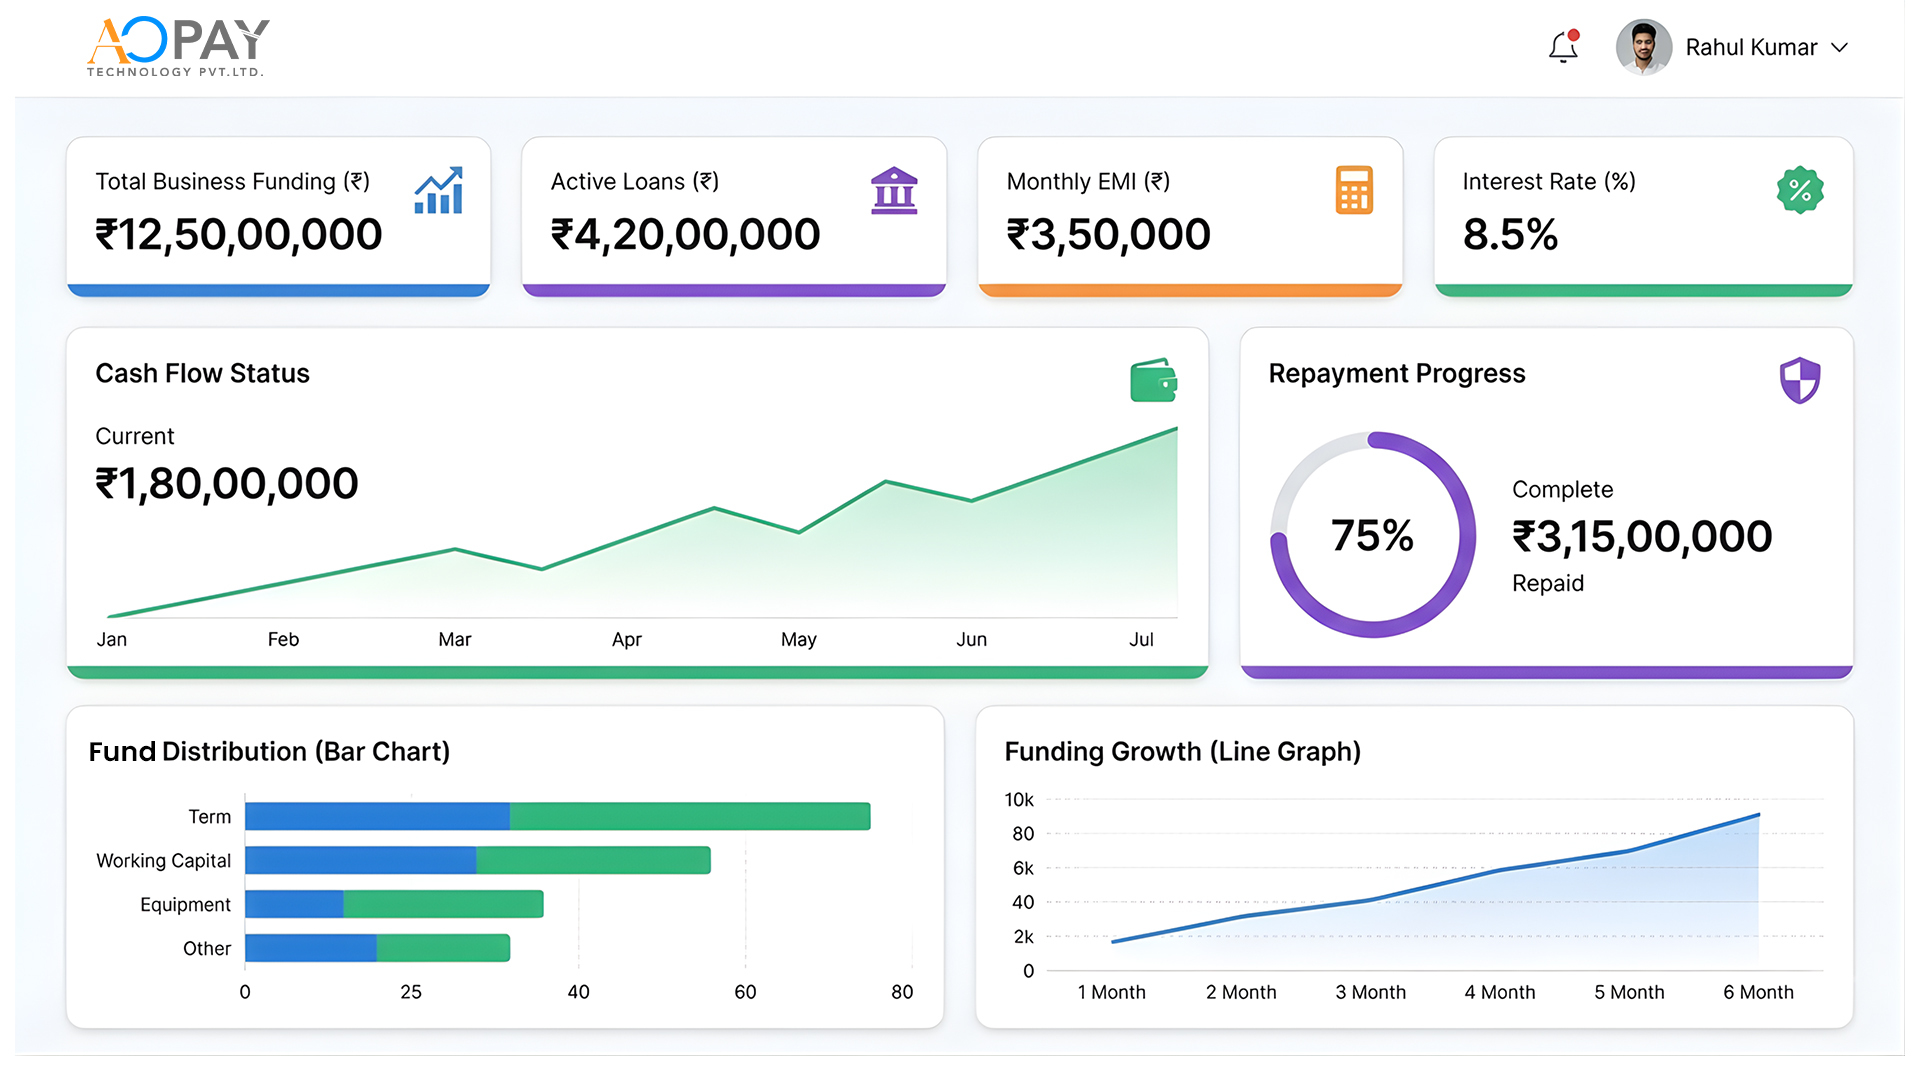The height and width of the screenshot is (1080, 1920).
Task: Click the Equipment label in Fund Distribution
Action: (x=184, y=904)
